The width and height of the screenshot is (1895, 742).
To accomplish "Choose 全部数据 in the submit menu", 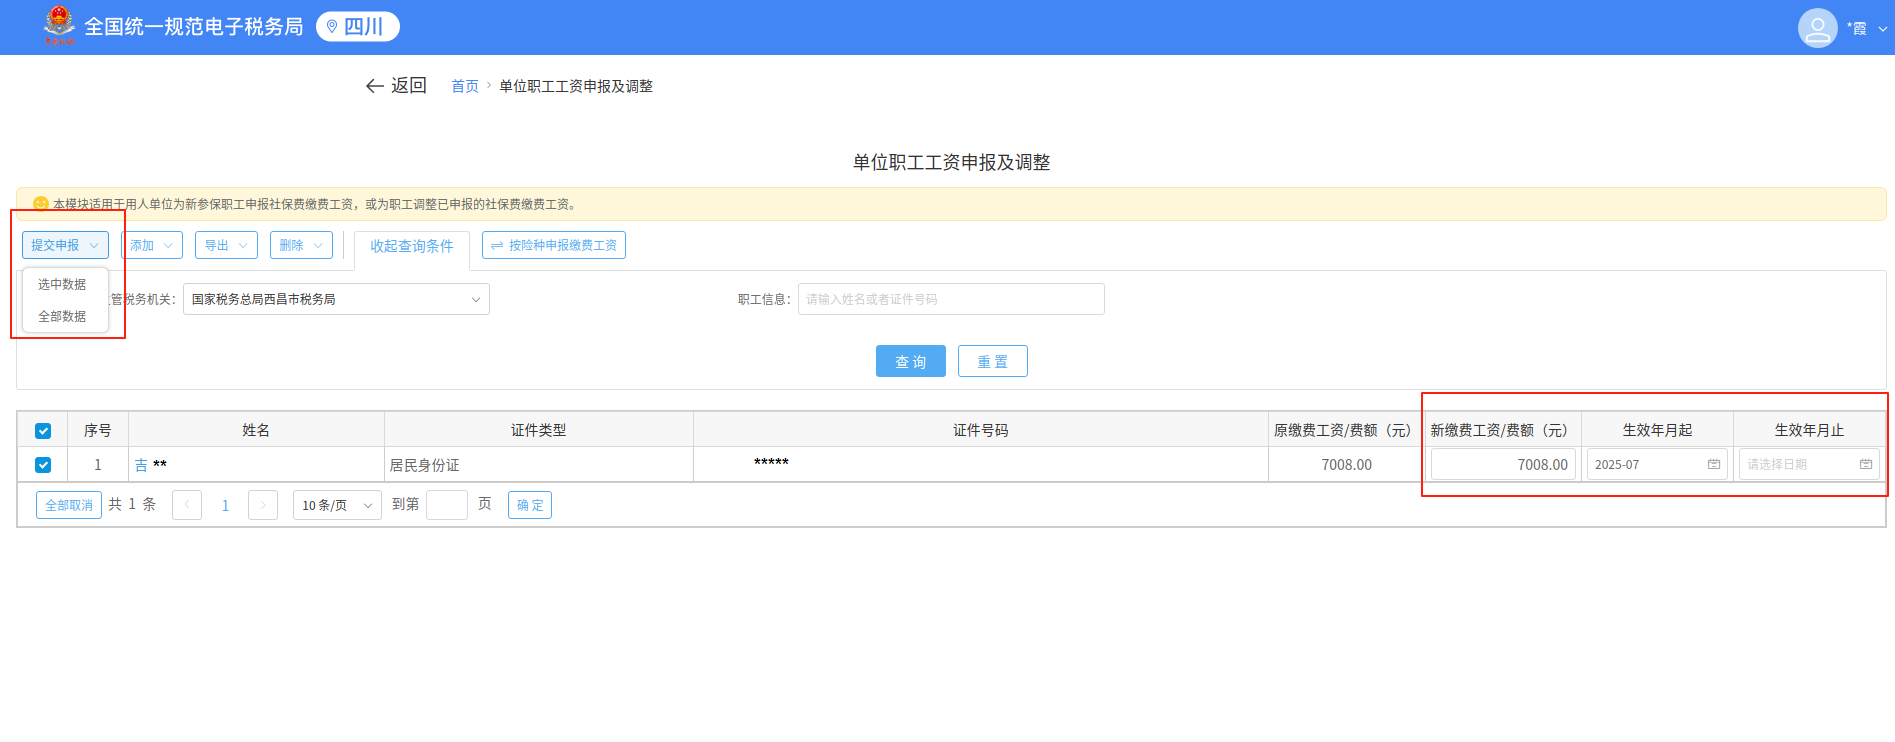I will (62, 316).
